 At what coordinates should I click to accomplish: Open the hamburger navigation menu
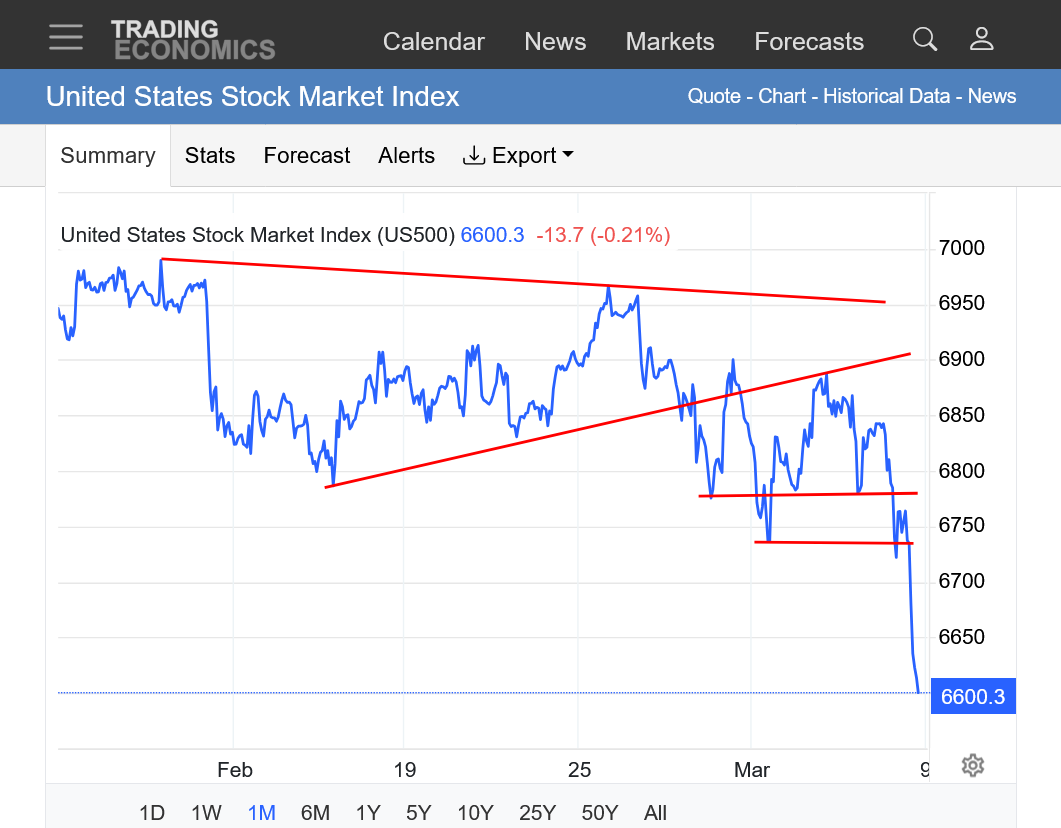pos(66,37)
